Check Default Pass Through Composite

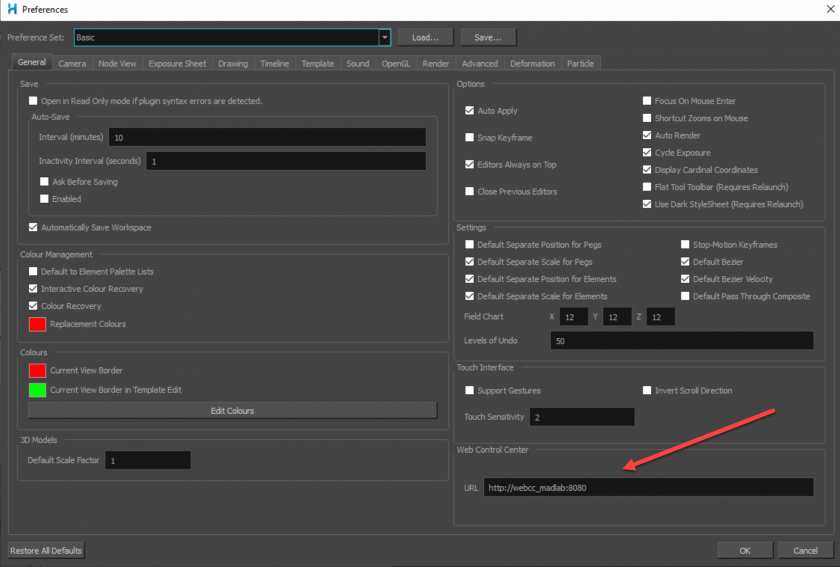click(685, 296)
